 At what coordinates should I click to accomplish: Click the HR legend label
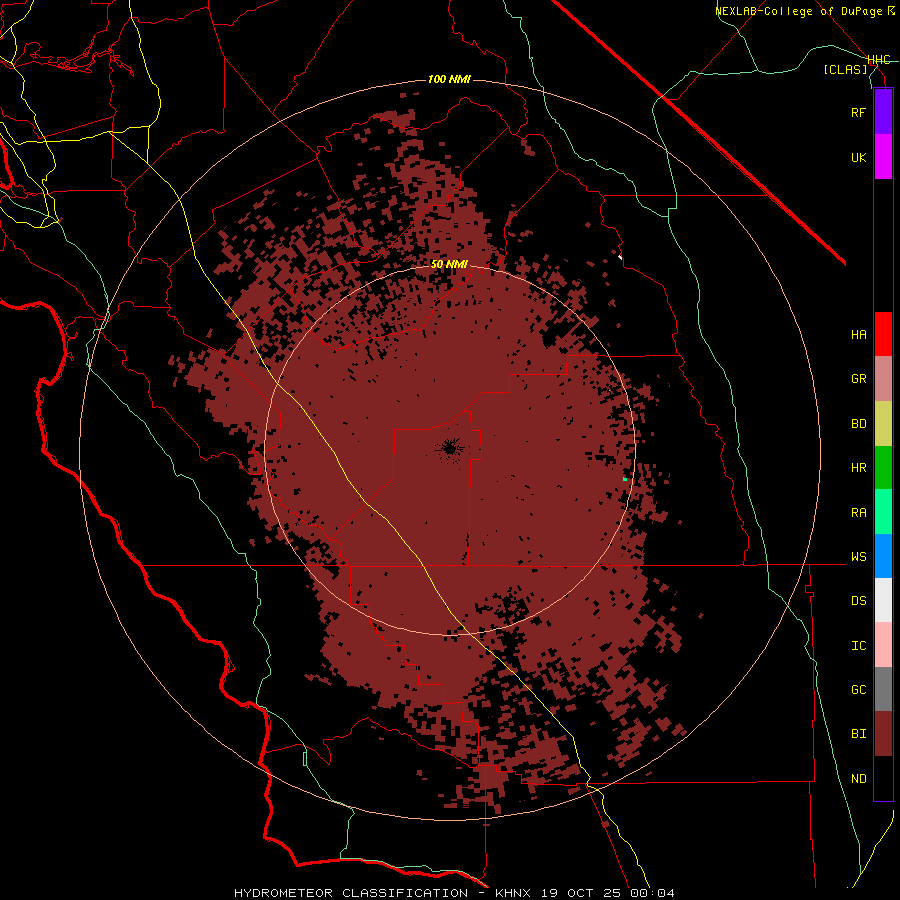coord(858,468)
